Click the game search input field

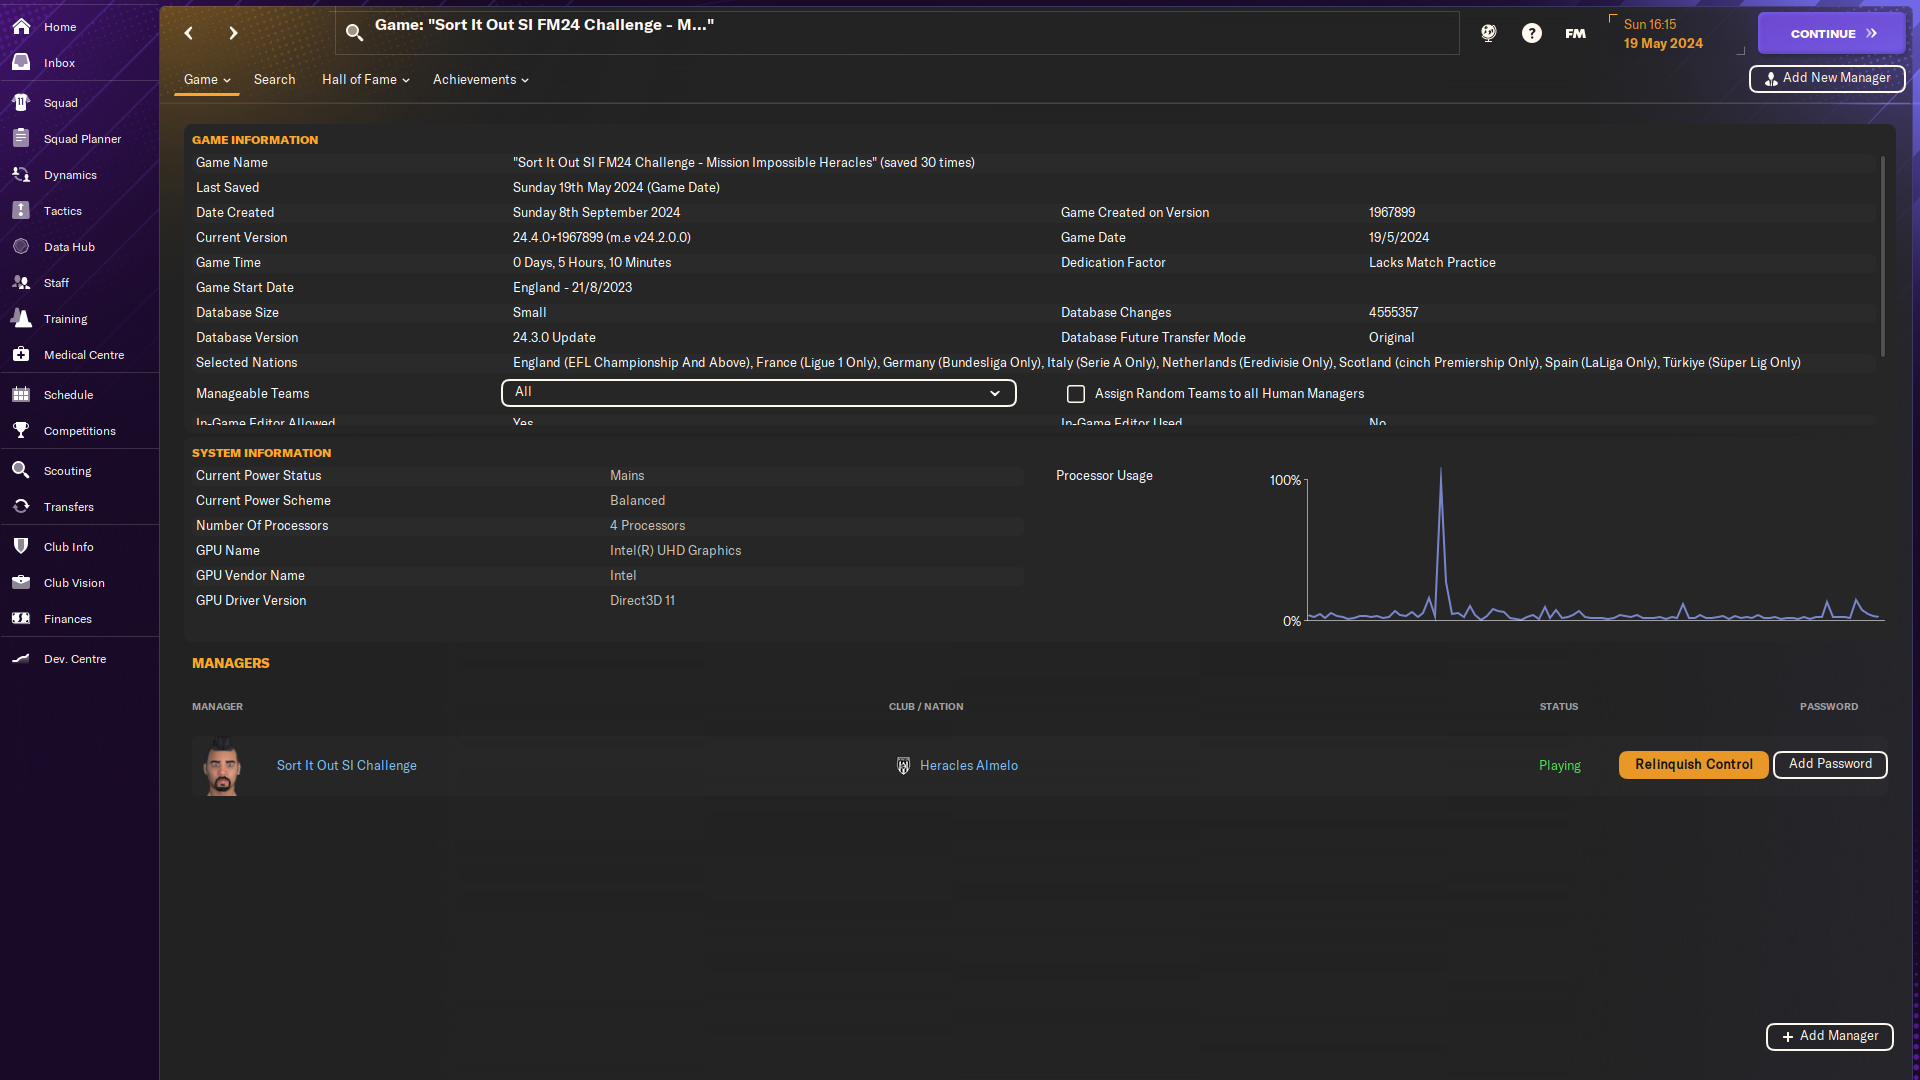(897, 33)
